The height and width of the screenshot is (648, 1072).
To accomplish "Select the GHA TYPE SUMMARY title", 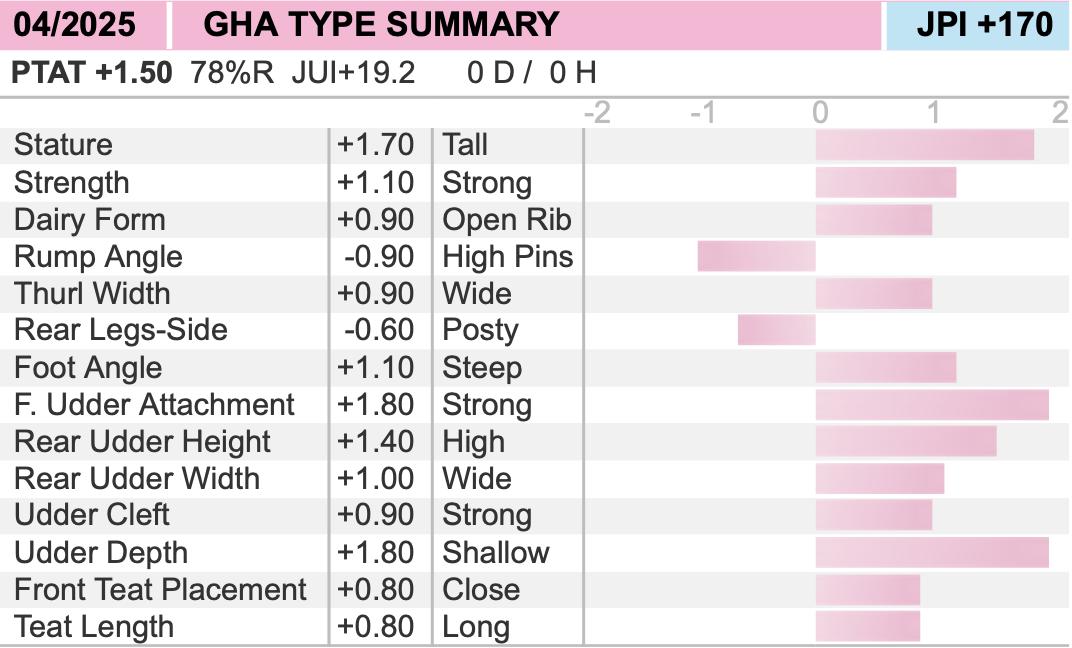I will click(x=381, y=25).
